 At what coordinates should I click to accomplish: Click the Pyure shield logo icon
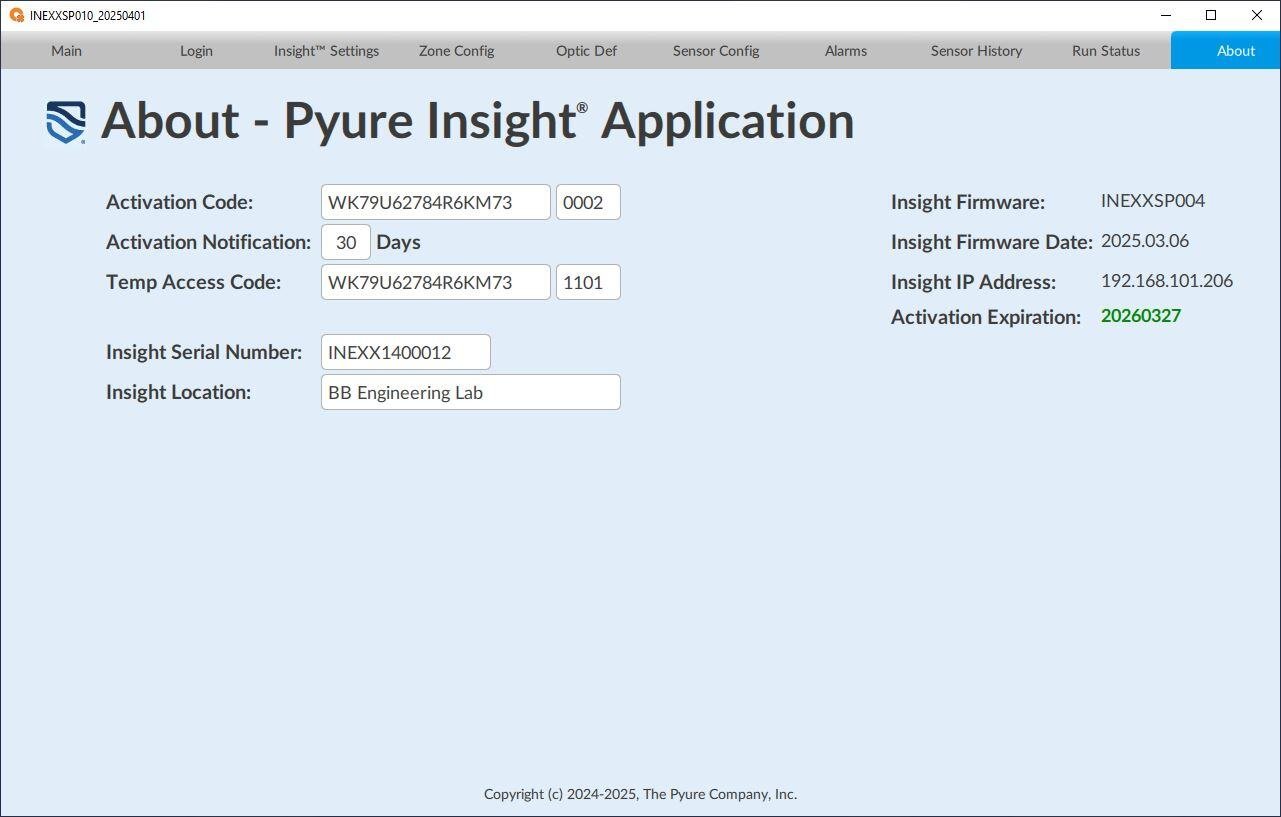point(66,122)
